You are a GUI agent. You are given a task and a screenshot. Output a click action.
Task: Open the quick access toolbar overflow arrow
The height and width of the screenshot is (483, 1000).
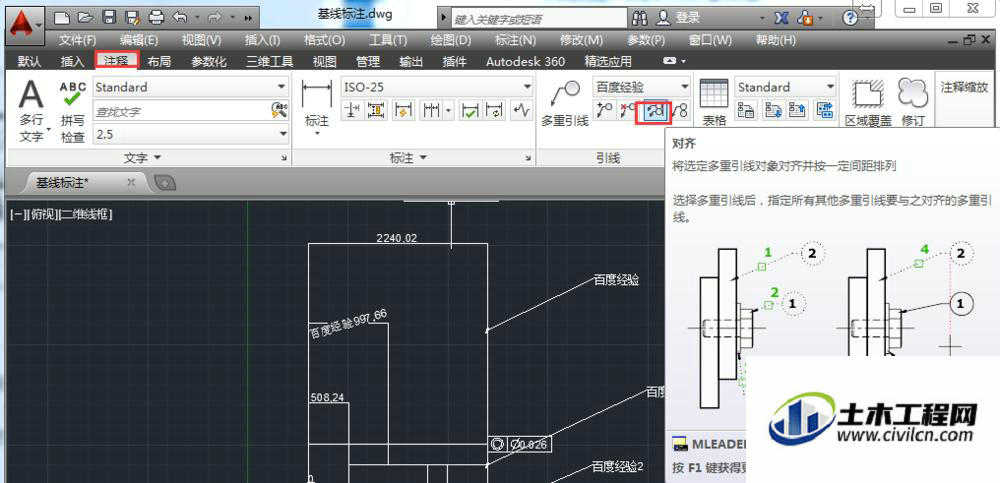[248, 18]
